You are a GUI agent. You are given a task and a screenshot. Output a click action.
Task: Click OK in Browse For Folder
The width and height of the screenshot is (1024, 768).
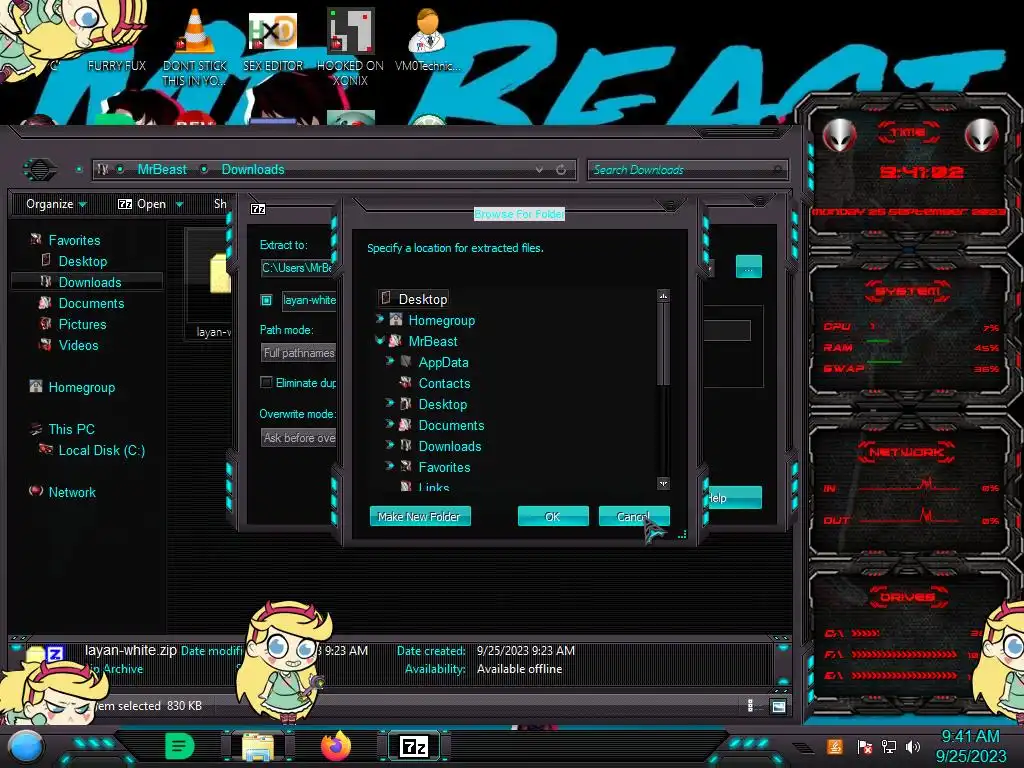(x=553, y=517)
